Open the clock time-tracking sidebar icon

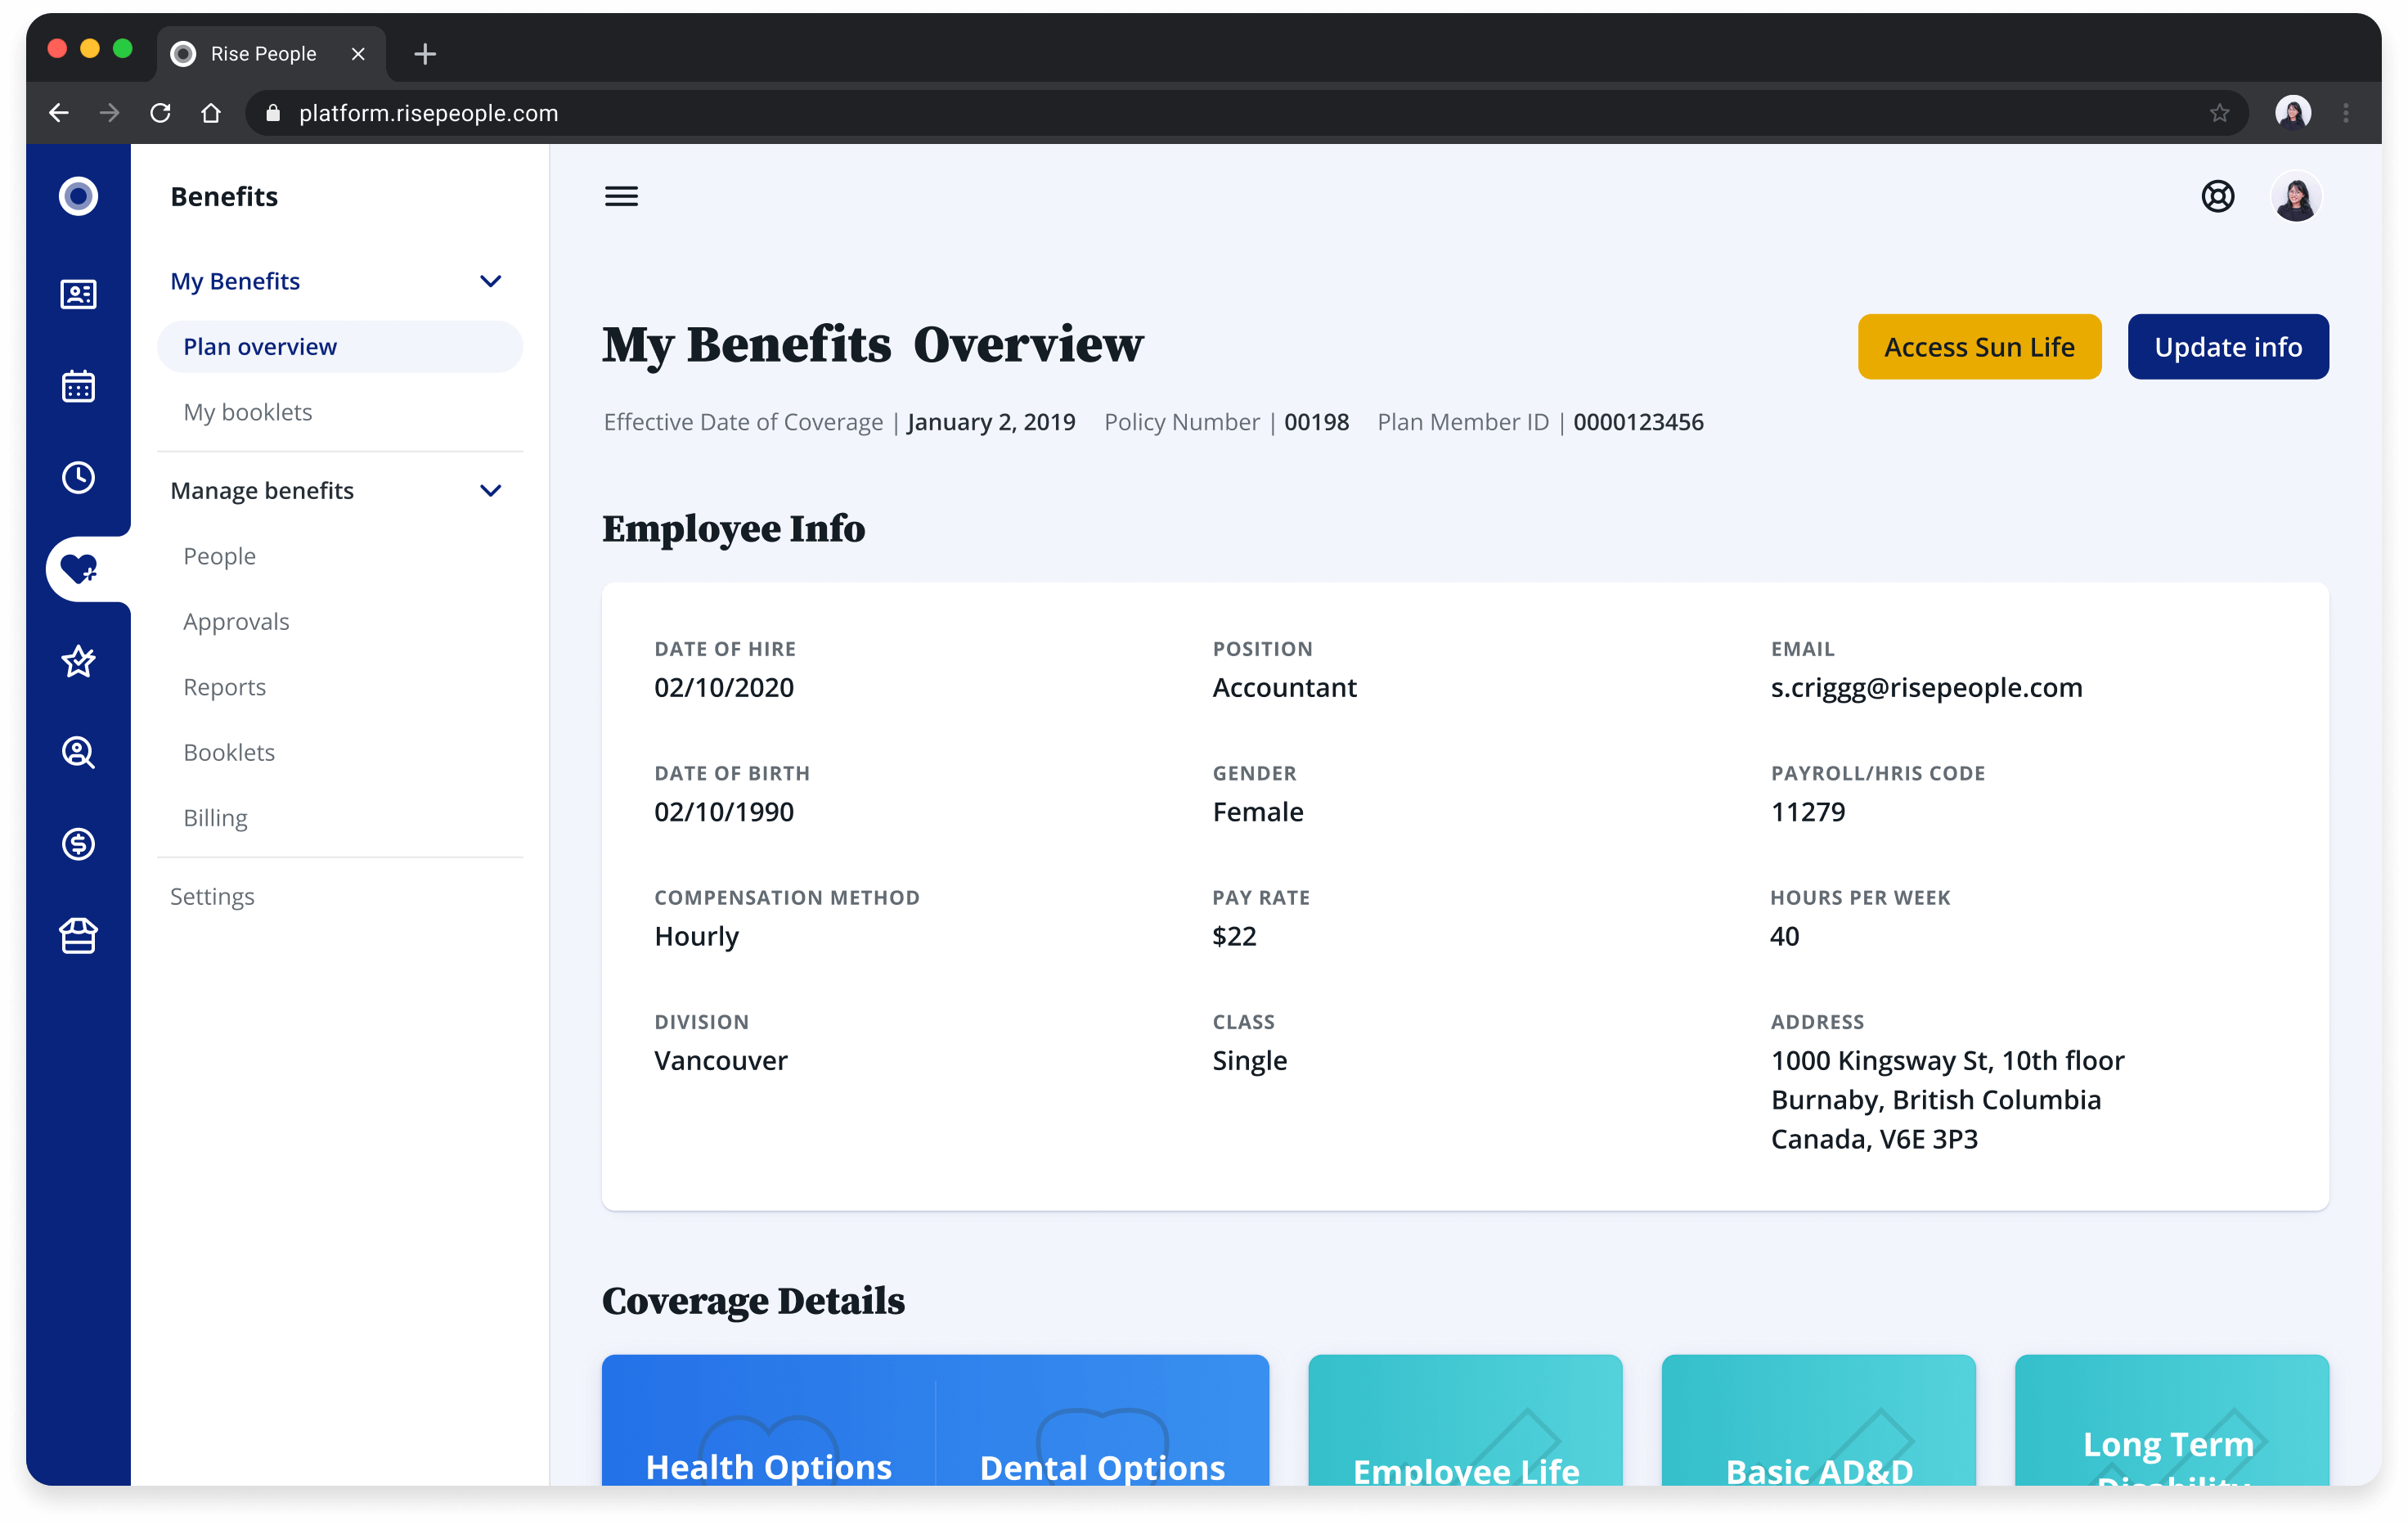coord(78,477)
